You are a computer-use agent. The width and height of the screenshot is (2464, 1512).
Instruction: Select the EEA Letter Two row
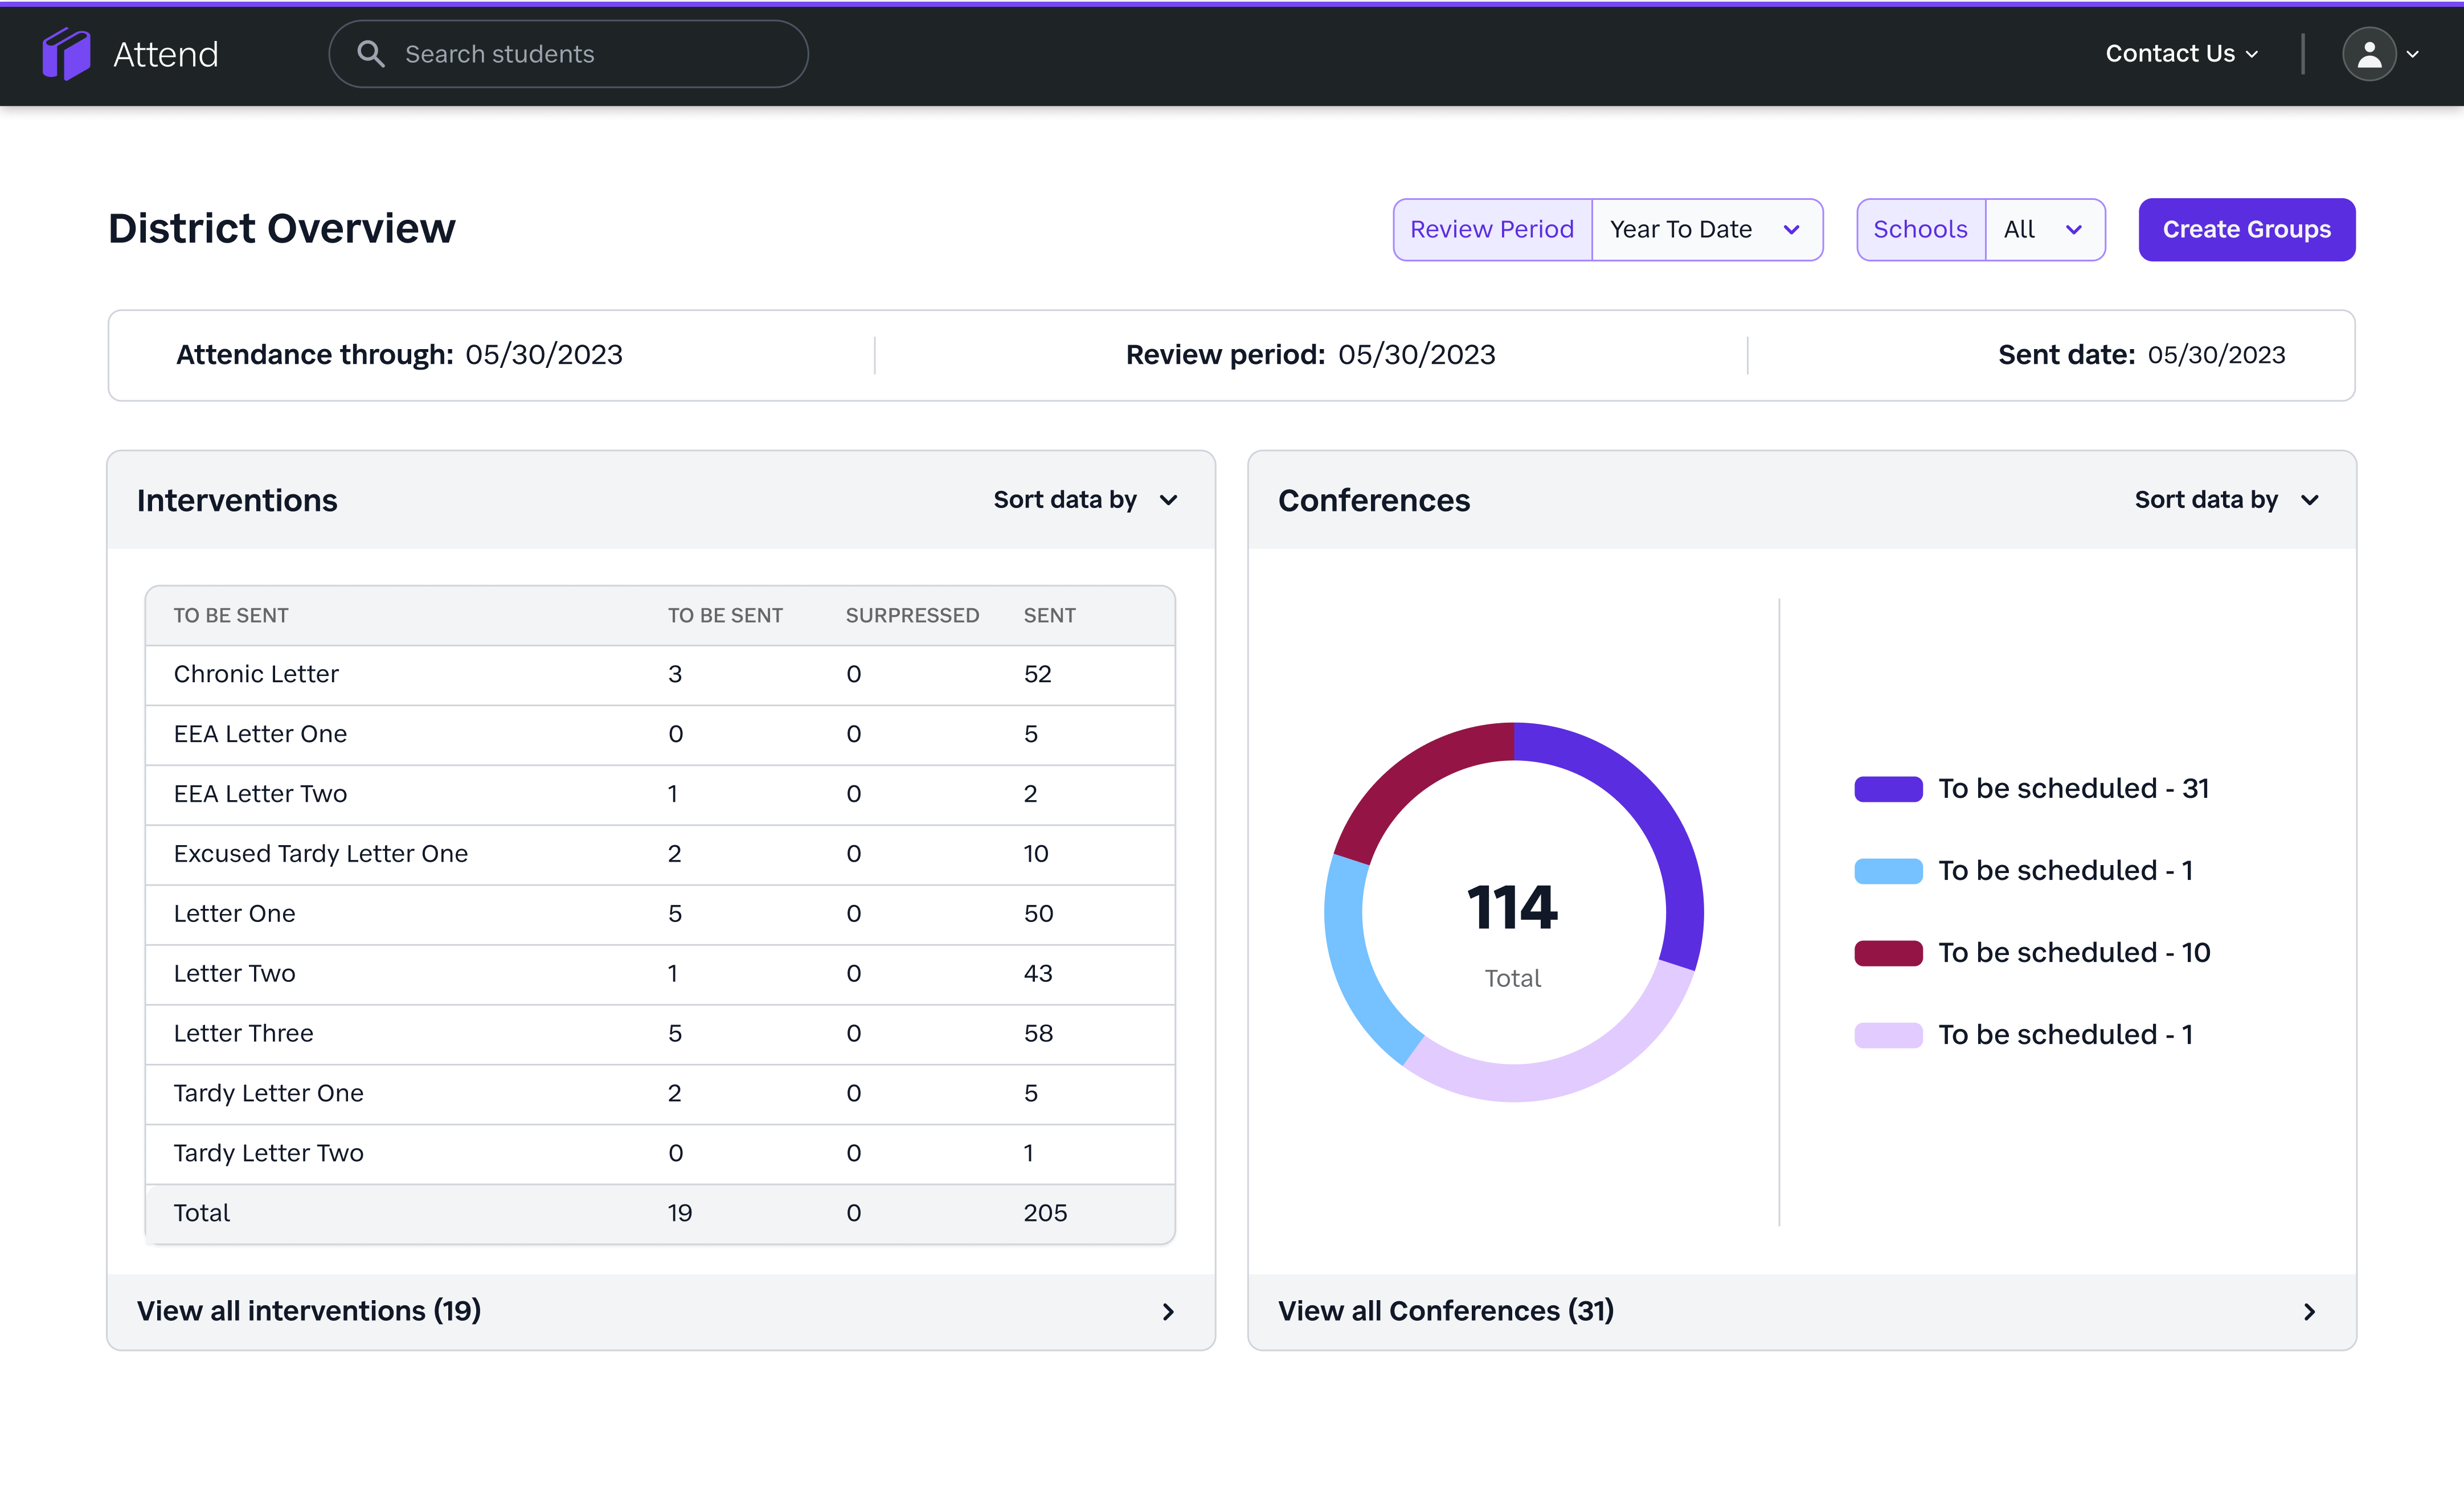tap(660, 795)
